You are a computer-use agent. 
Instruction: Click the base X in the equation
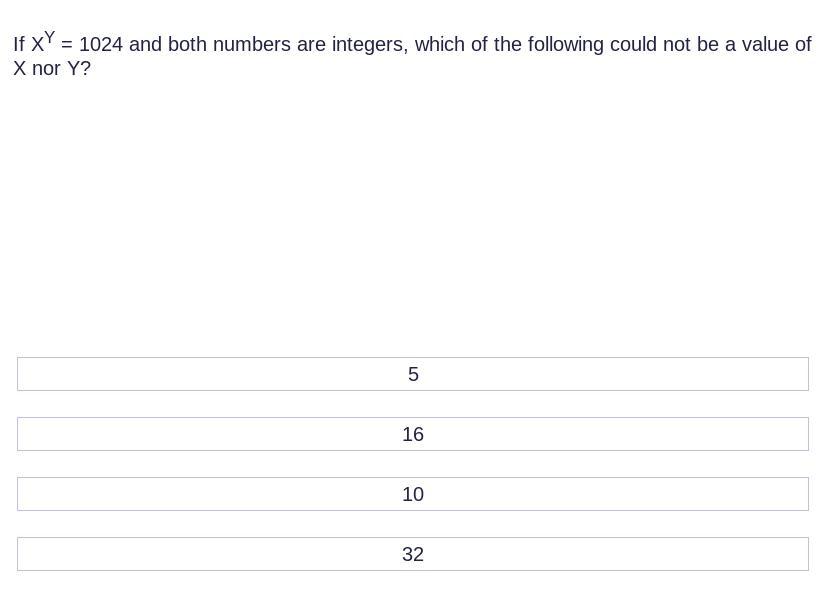[x=37, y=45]
